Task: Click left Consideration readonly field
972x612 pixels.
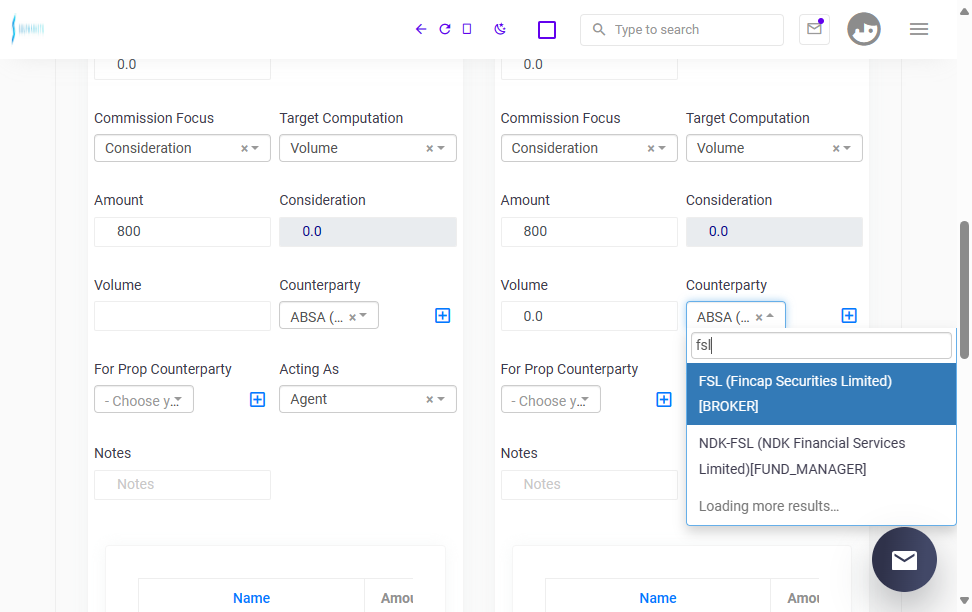Action: 368,231
